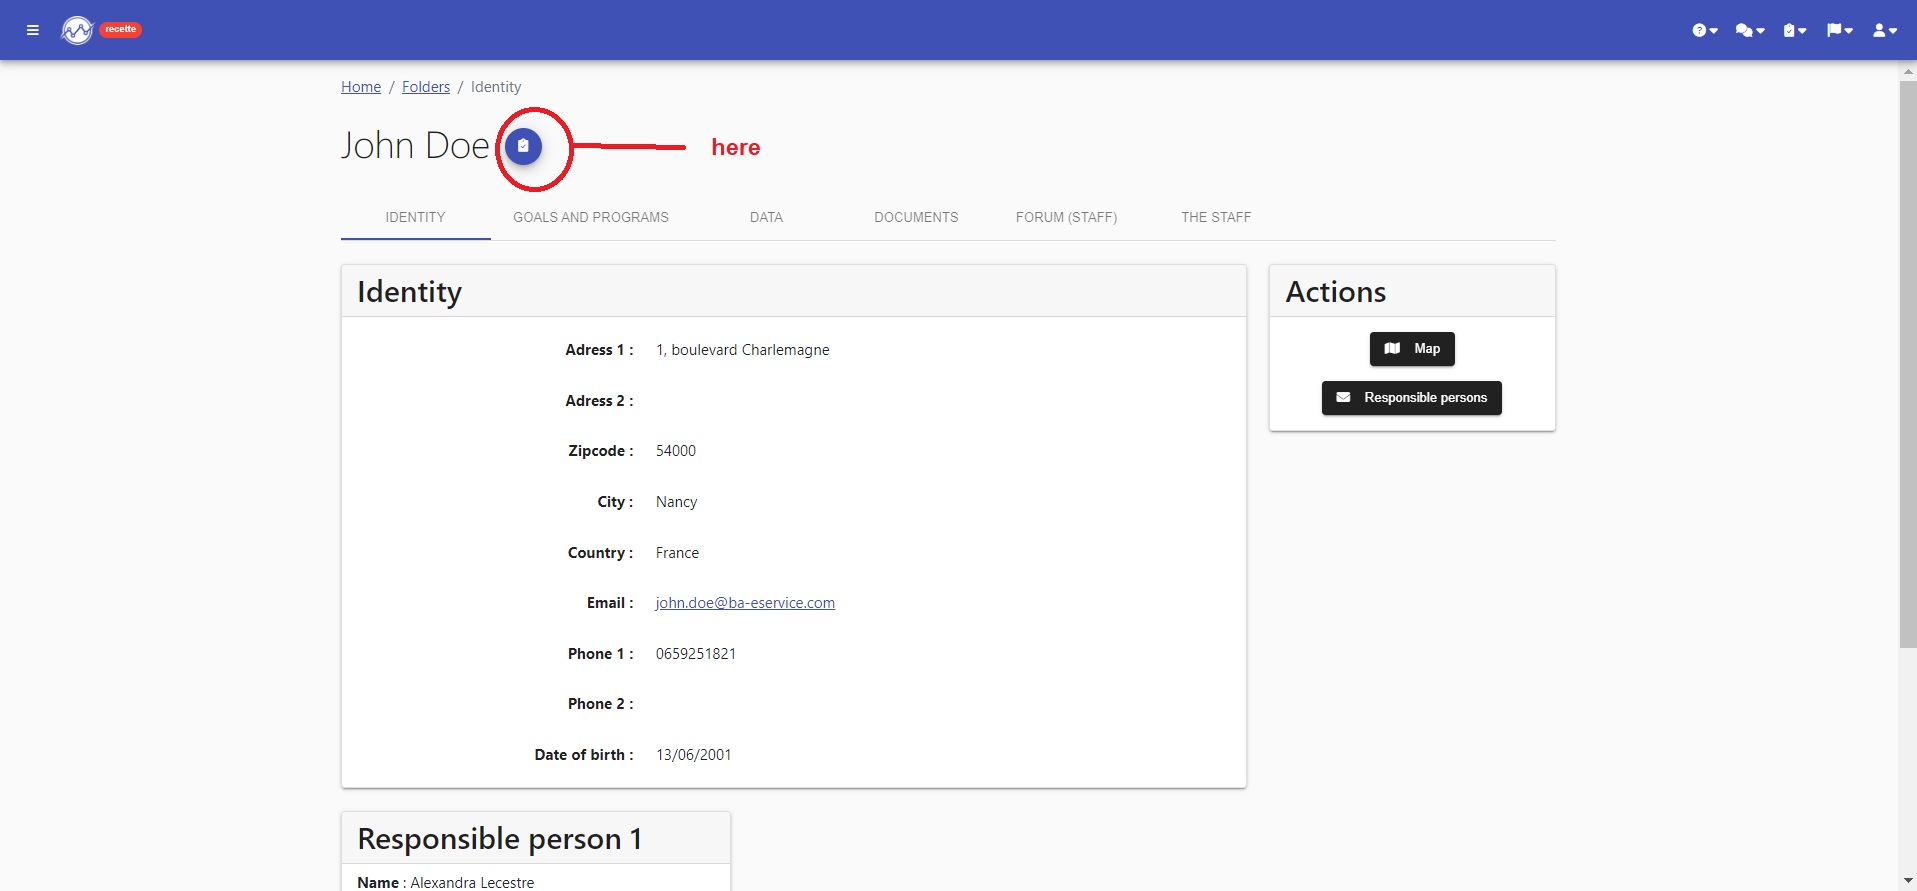Click the country value France
This screenshot has width=1917, height=891.
(x=677, y=553)
